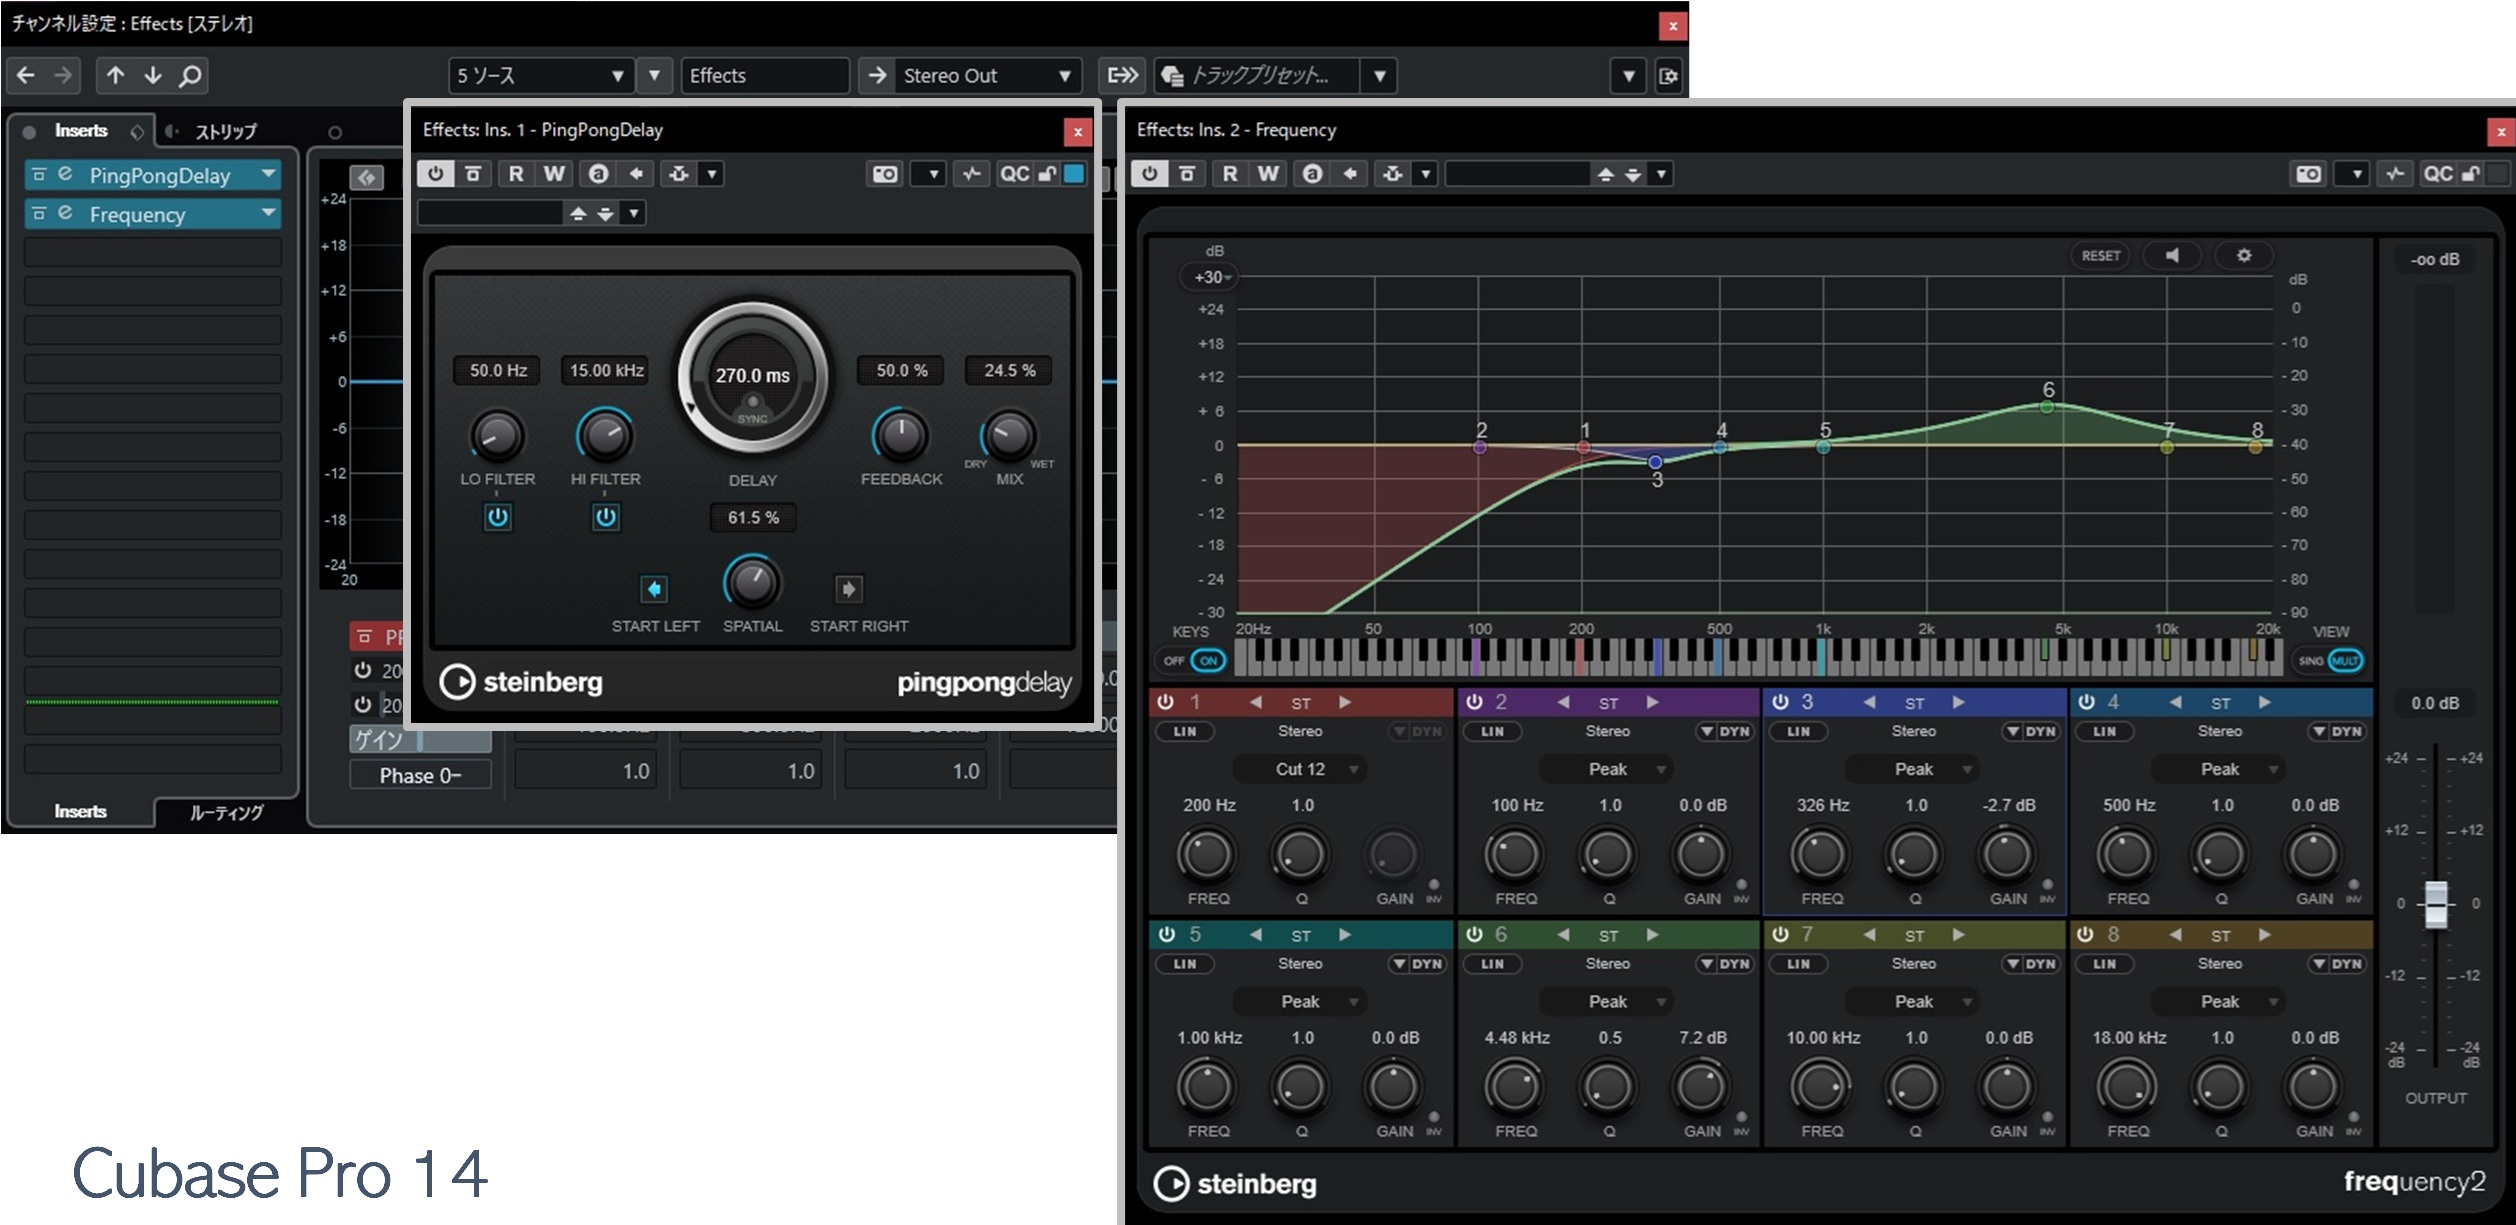The height and width of the screenshot is (1225, 2516).
Task: Click the search magnifier in channel settings
Action: [x=189, y=76]
